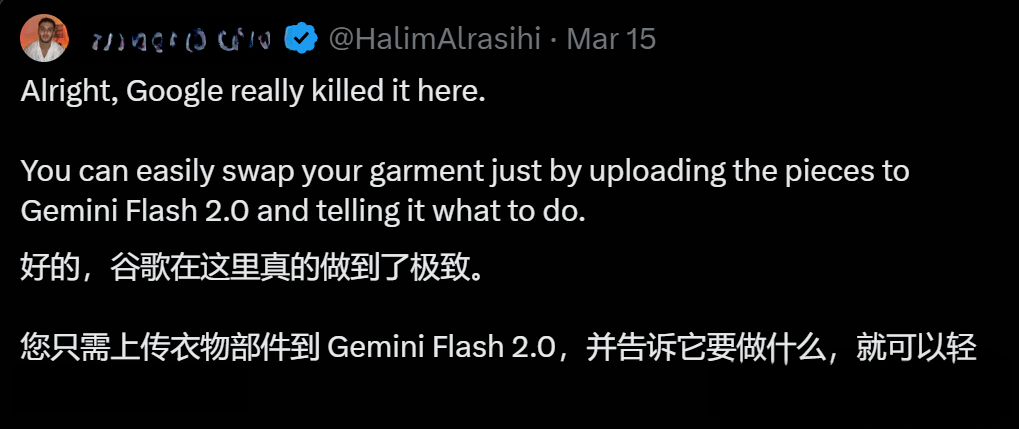Open the tweet via Mar 15 timestamp
The height and width of the screenshot is (429, 1019).
point(611,39)
